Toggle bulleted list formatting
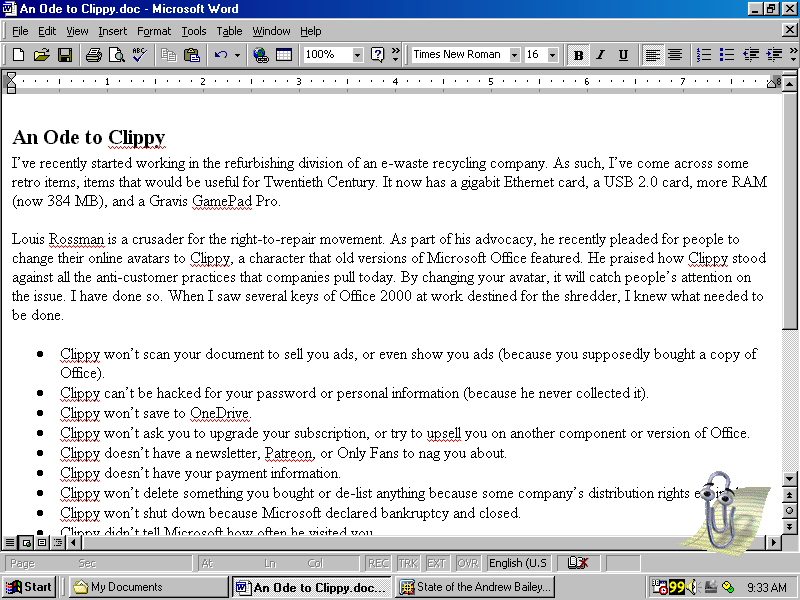The height and width of the screenshot is (600, 800). point(727,55)
